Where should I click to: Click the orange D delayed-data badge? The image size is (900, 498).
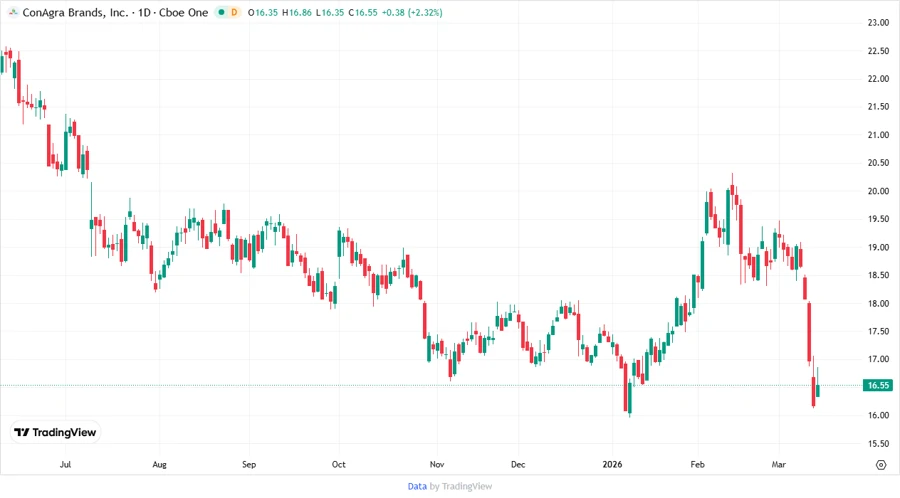[x=234, y=12]
